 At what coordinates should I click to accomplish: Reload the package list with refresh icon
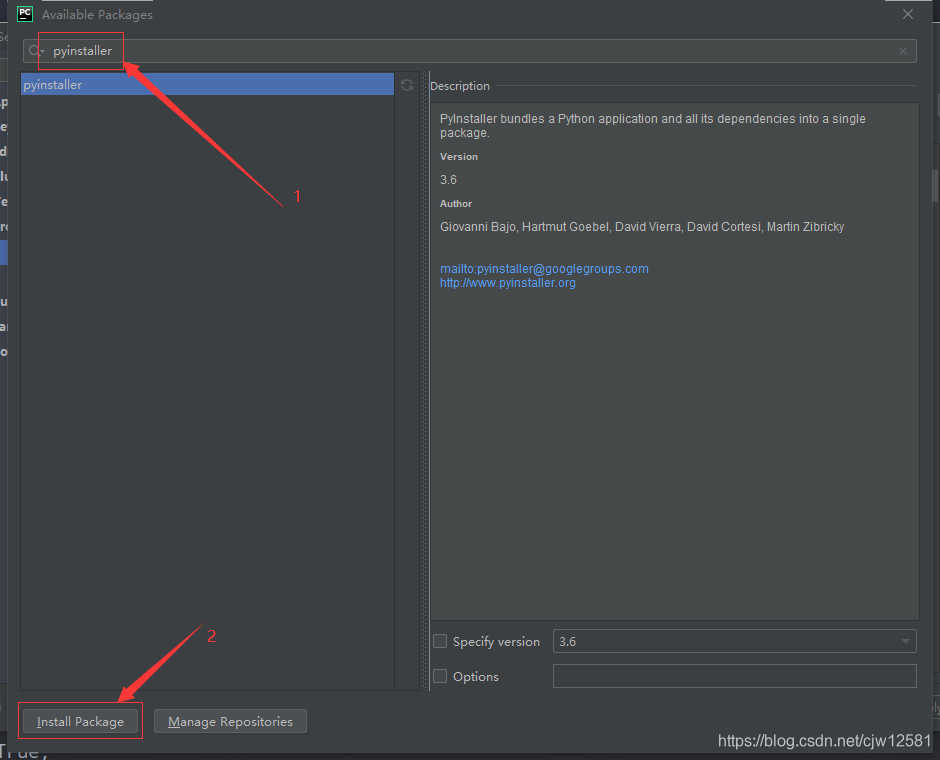407,85
